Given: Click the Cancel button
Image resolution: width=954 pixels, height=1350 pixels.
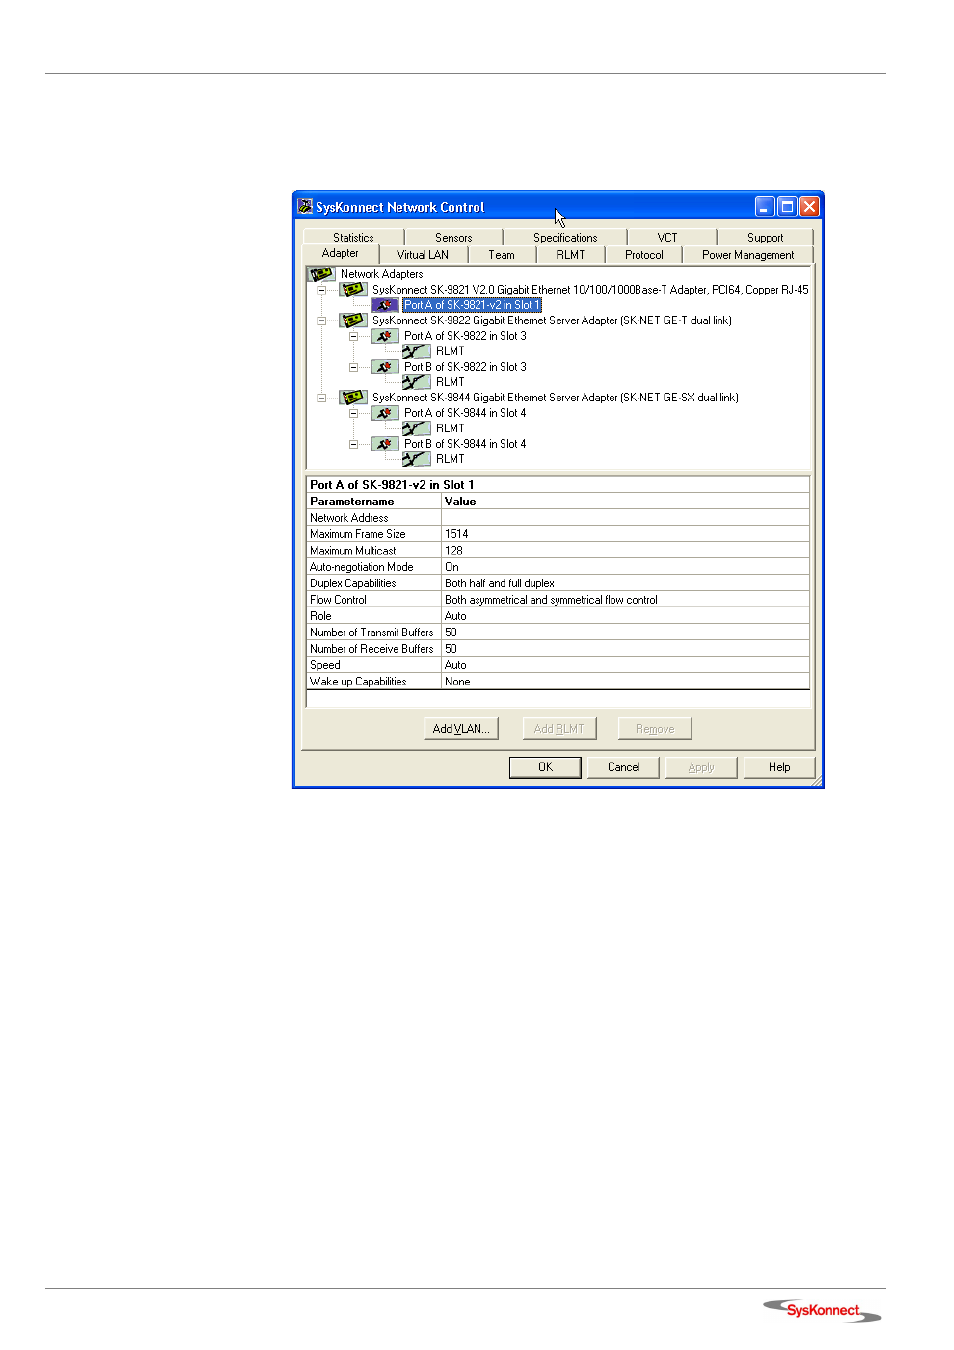Looking at the screenshot, I should (623, 767).
